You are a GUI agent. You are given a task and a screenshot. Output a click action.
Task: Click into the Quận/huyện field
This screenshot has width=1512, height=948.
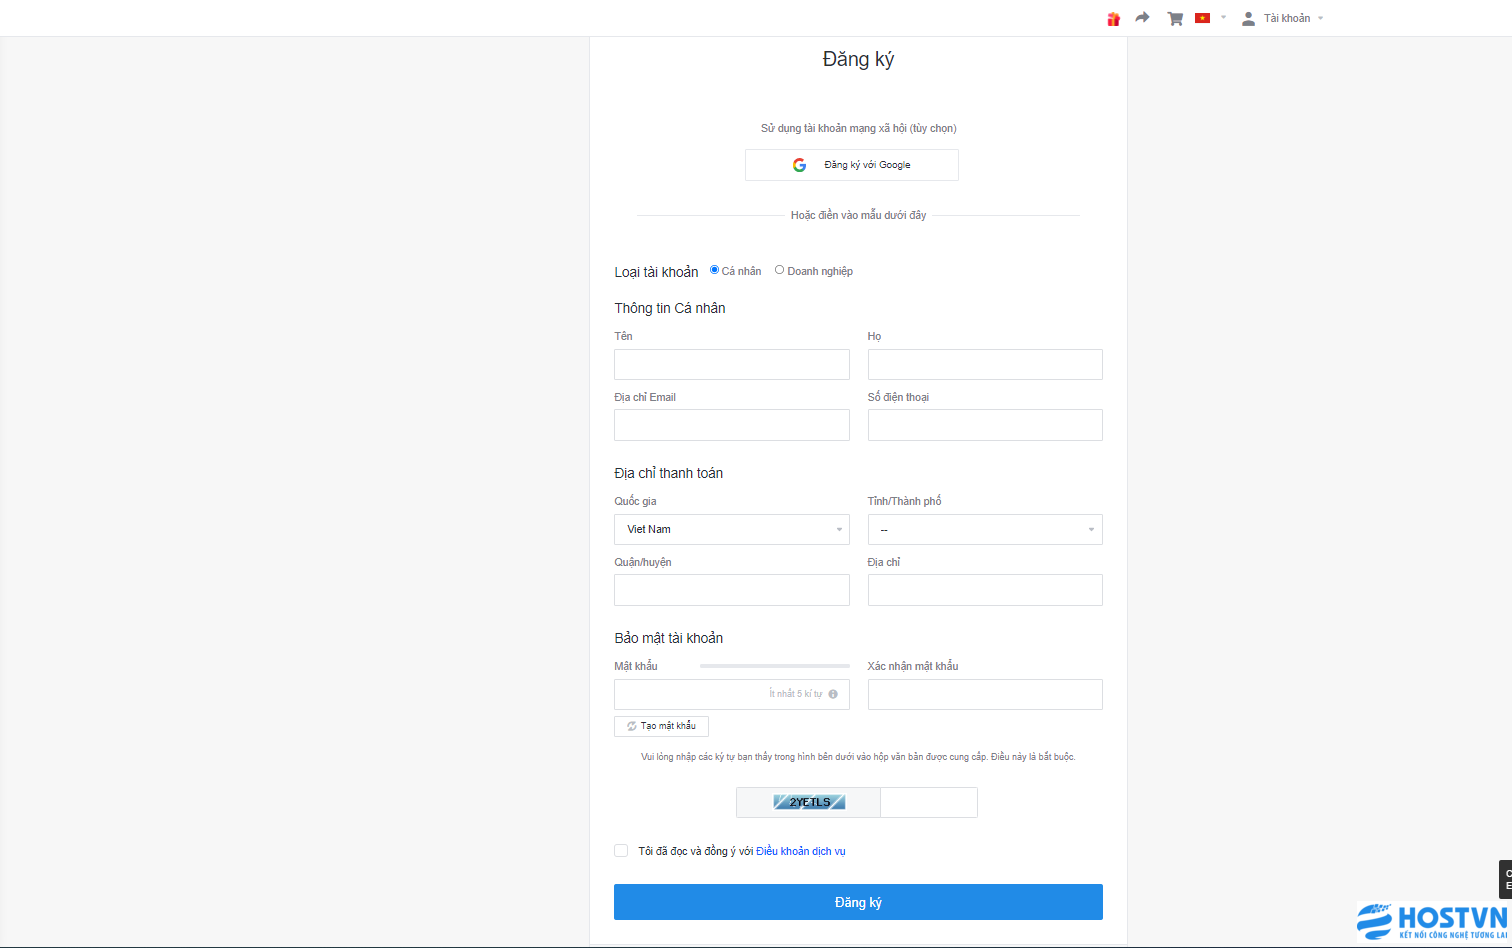click(732, 590)
